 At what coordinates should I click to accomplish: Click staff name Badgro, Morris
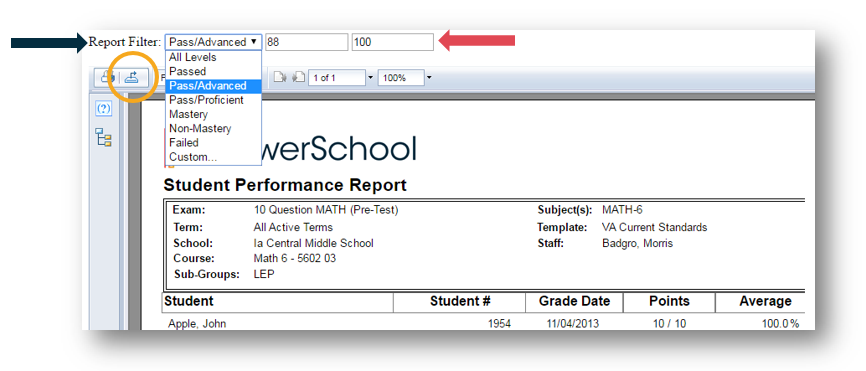[x=637, y=243]
